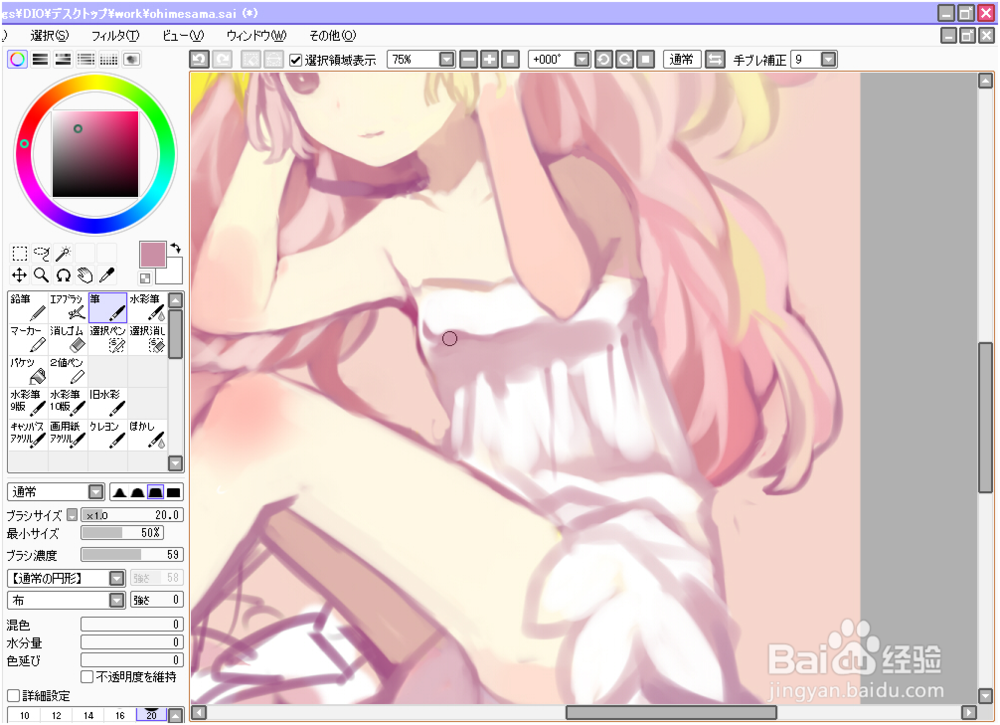Select the 水彩筆 9版 brush

point(28,403)
